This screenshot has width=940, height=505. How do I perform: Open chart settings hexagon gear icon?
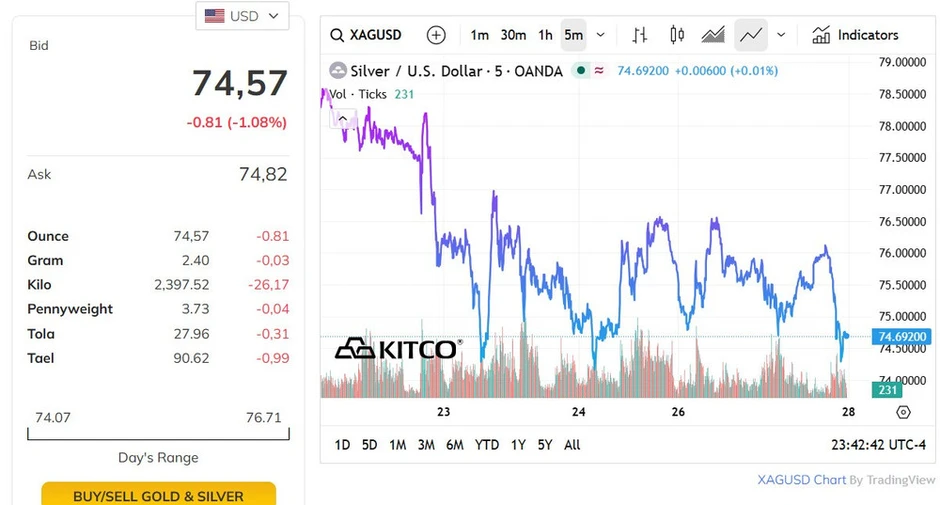coord(903,412)
